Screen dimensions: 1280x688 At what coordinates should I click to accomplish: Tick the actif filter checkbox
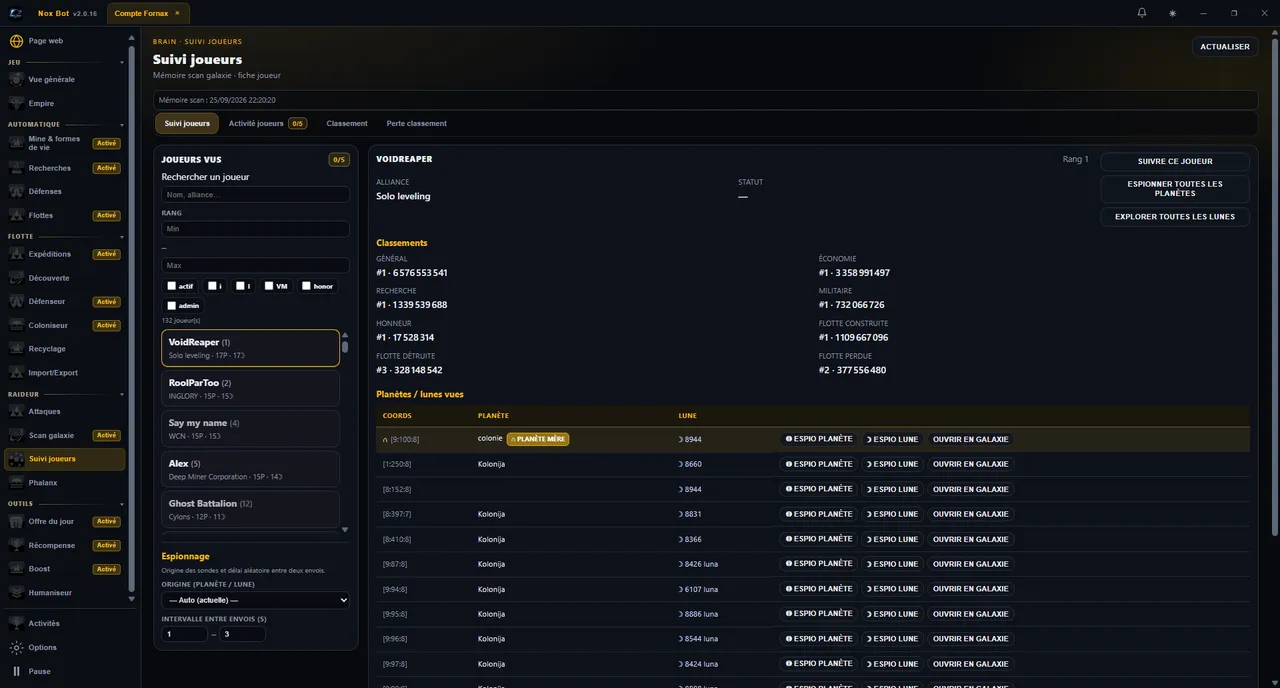coord(171,286)
